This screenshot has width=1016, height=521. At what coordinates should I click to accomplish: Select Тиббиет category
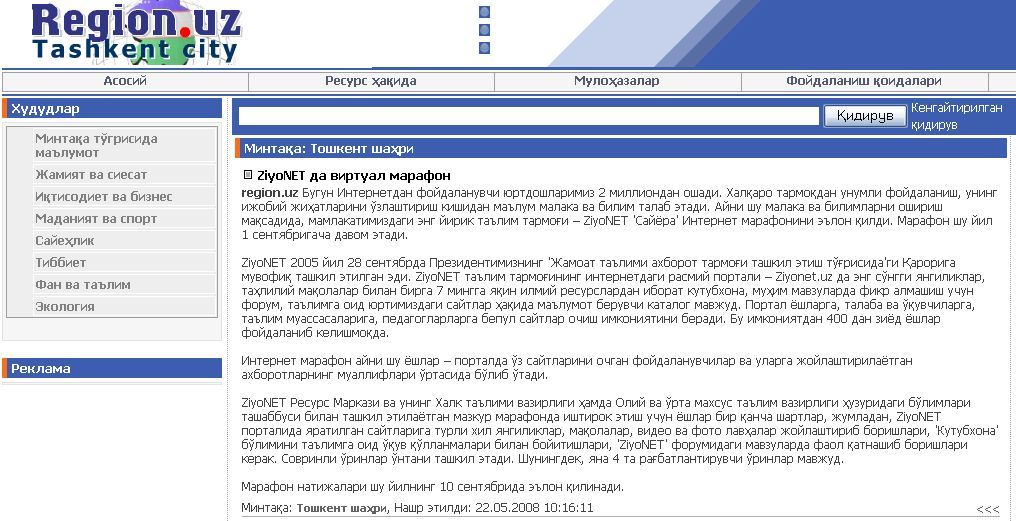click(124, 262)
